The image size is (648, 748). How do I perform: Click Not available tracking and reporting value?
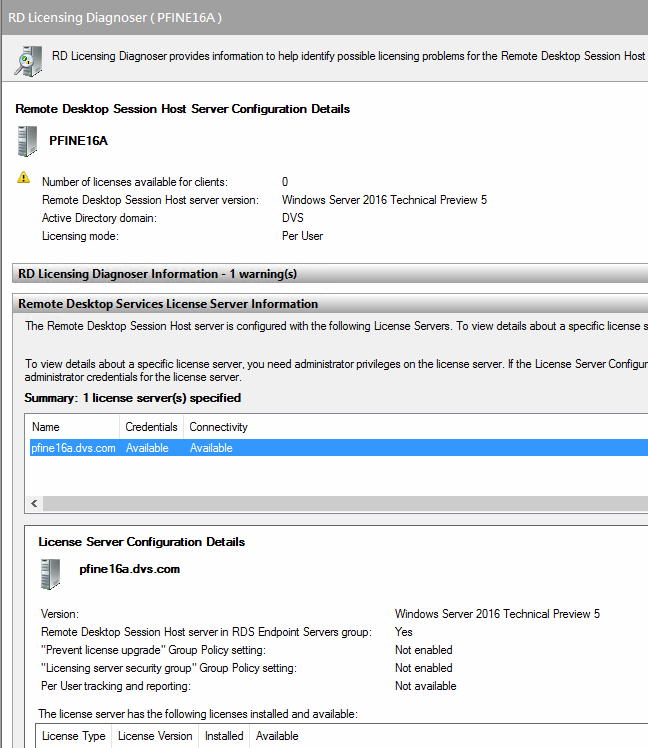click(425, 686)
